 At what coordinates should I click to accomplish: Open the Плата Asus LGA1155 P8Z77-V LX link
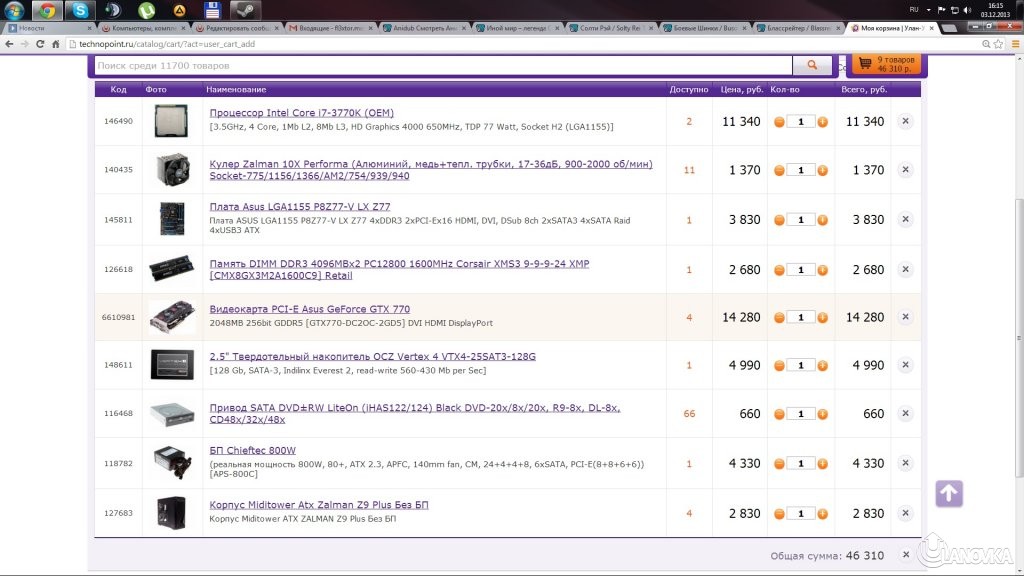(x=299, y=207)
